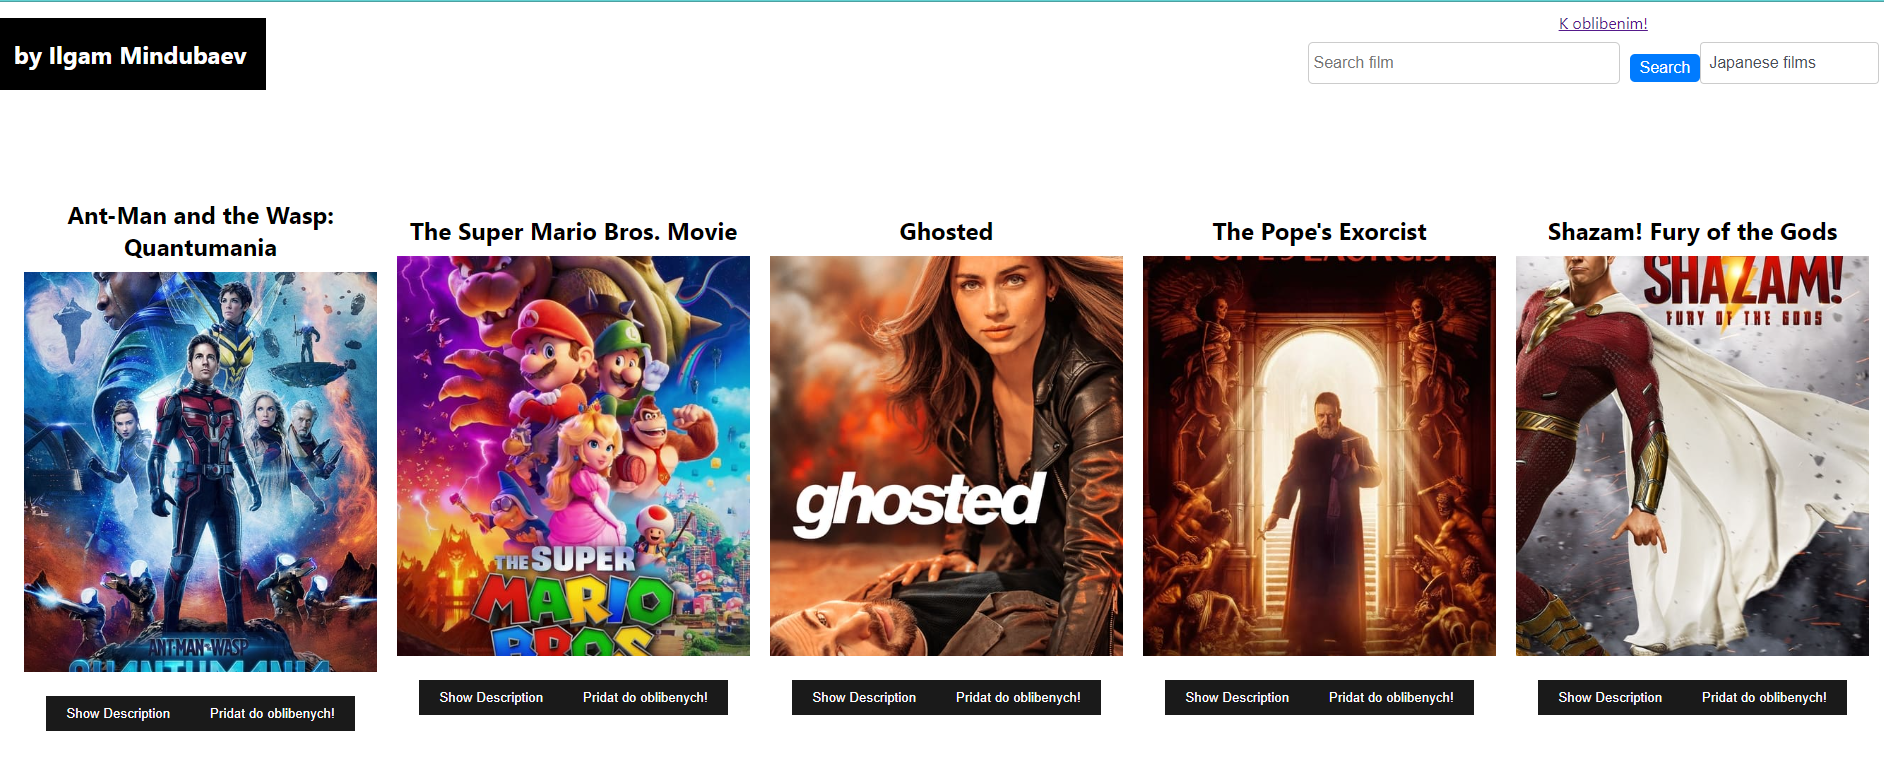Open the Shazam! Fury of the Gods poster
The height and width of the screenshot is (758, 1884).
click(1692, 456)
